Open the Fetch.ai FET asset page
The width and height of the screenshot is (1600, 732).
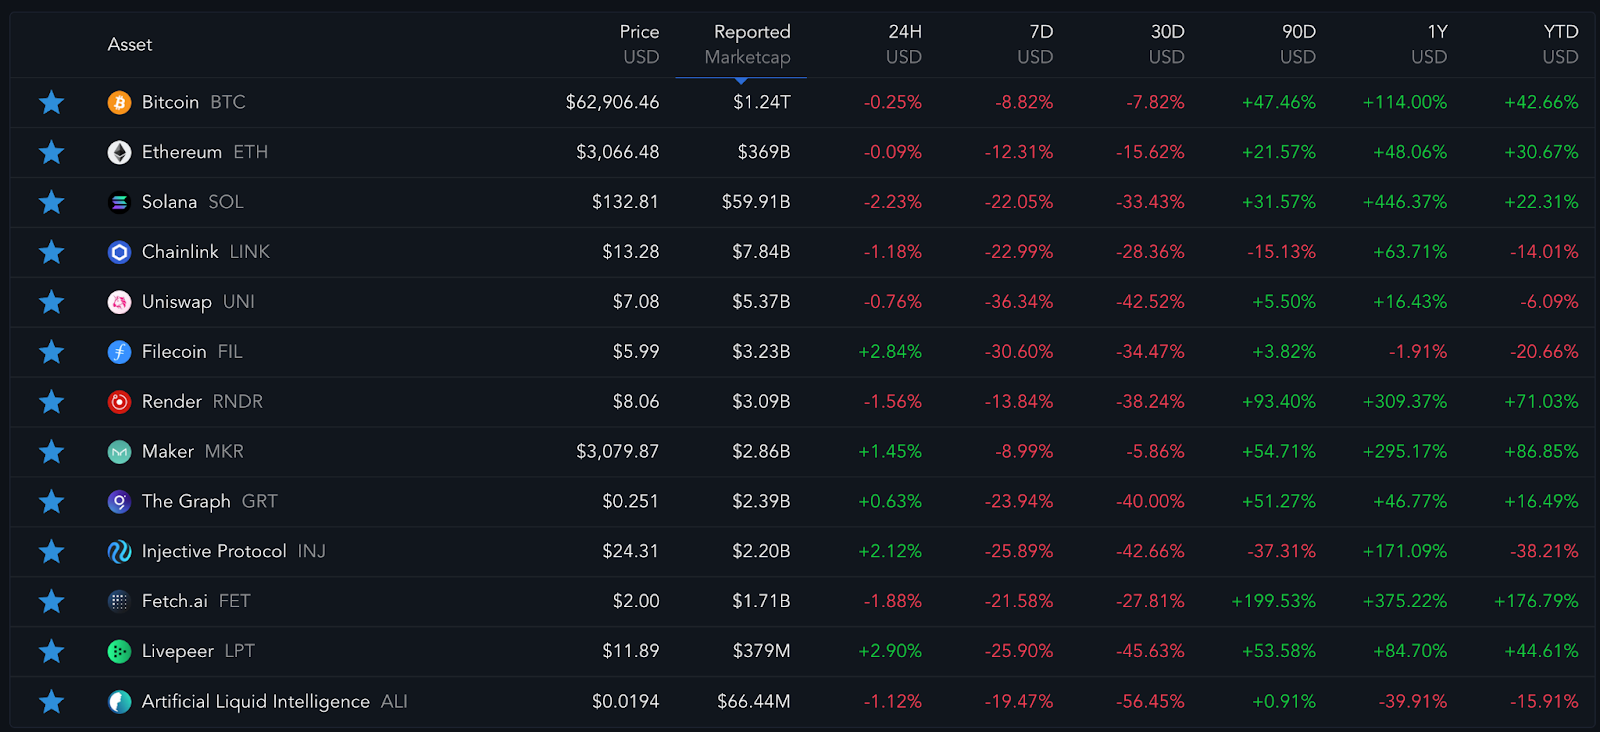pyautogui.click(x=196, y=601)
